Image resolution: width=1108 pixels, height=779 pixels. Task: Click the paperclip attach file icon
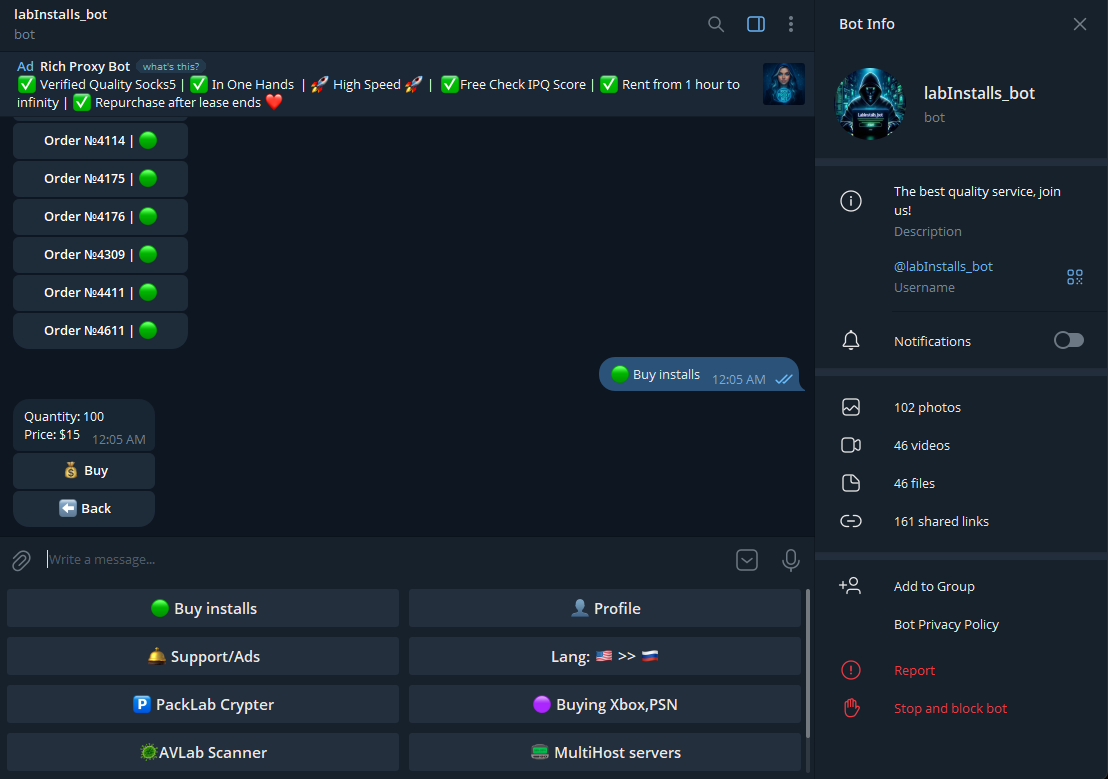tap(21, 560)
